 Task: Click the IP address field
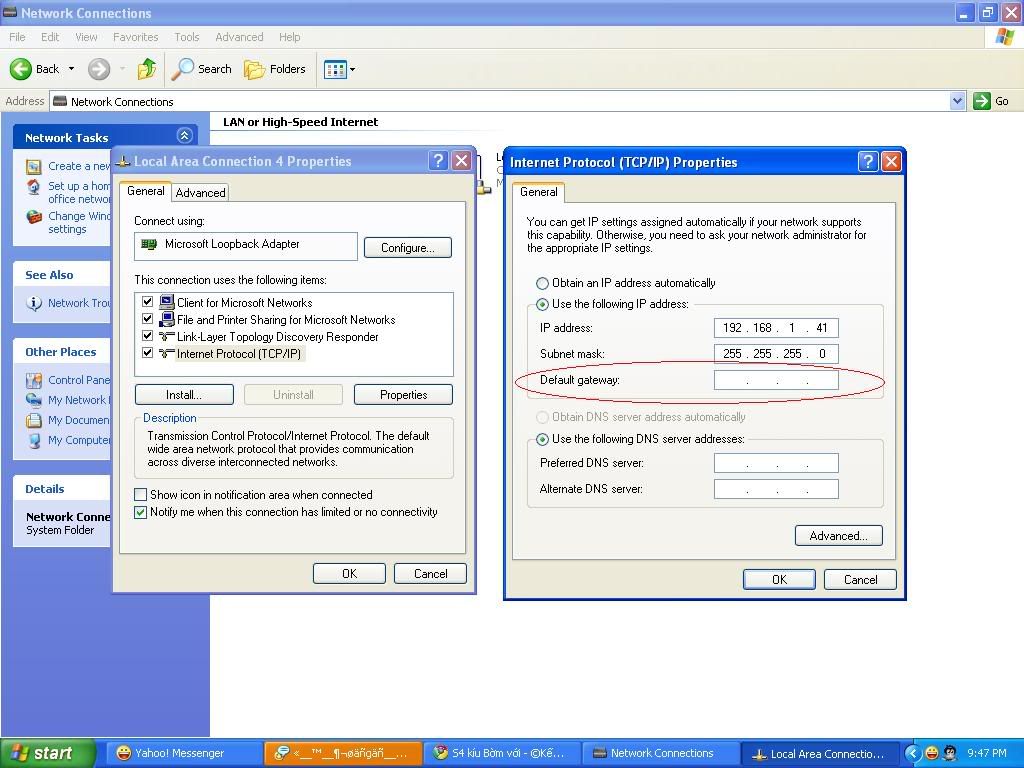coord(776,328)
